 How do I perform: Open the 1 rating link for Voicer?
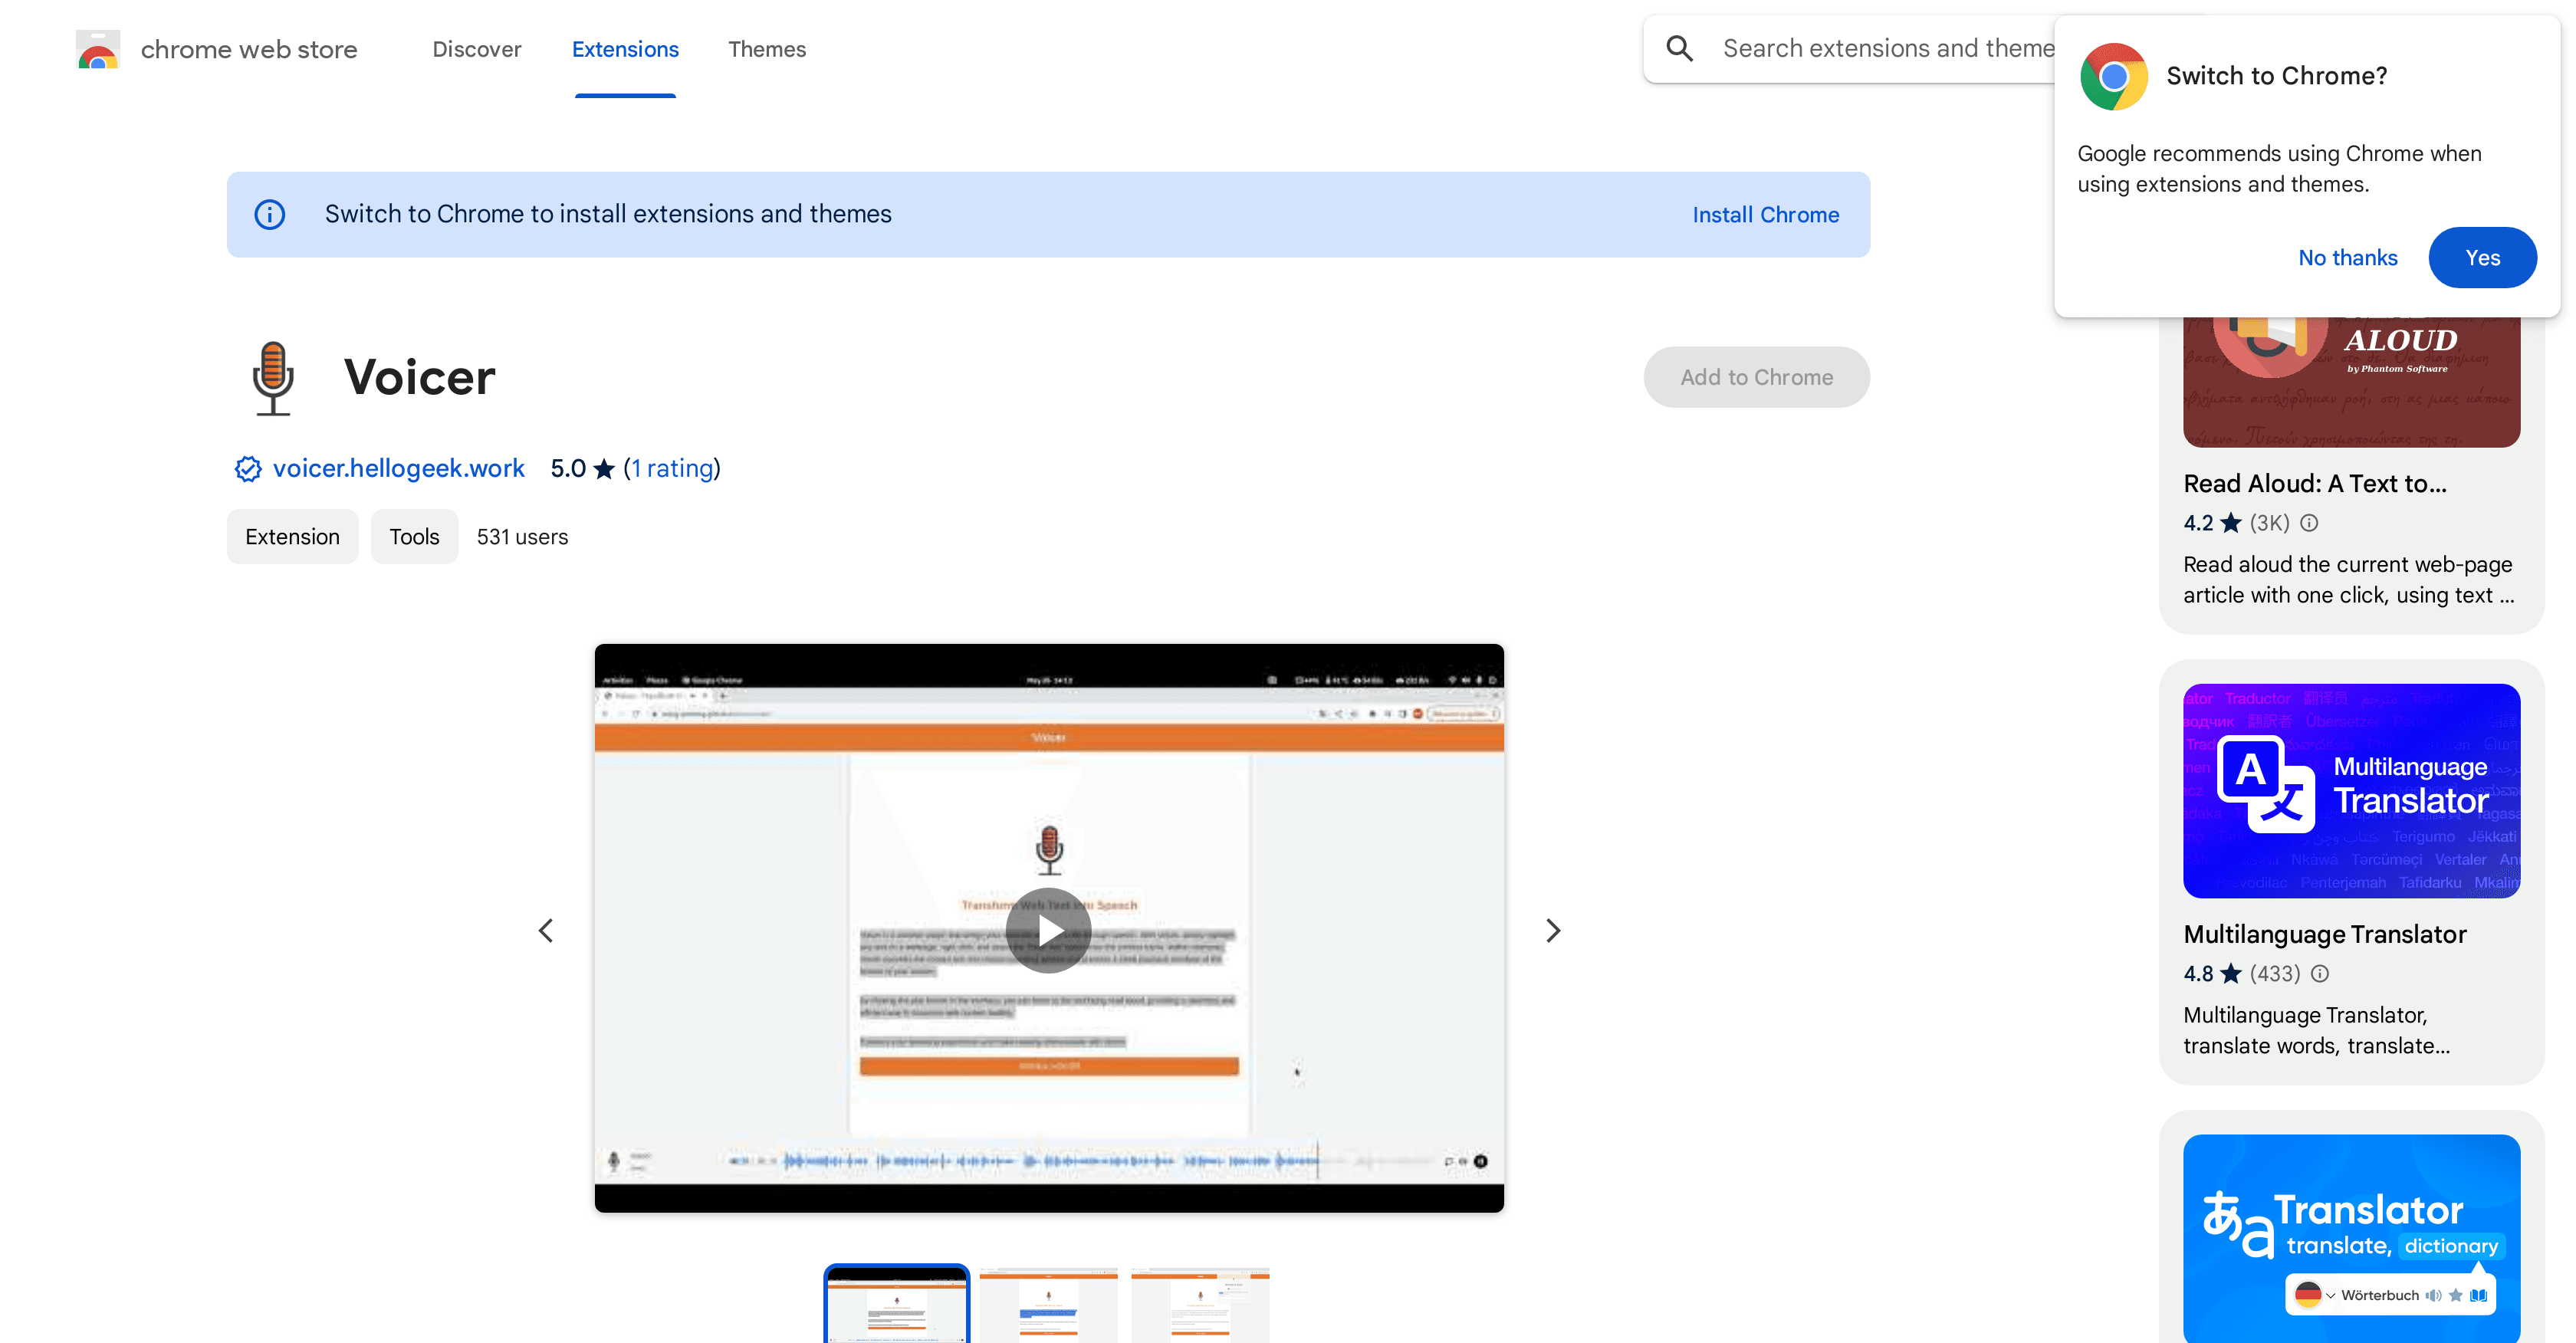click(x=671, y=468)
